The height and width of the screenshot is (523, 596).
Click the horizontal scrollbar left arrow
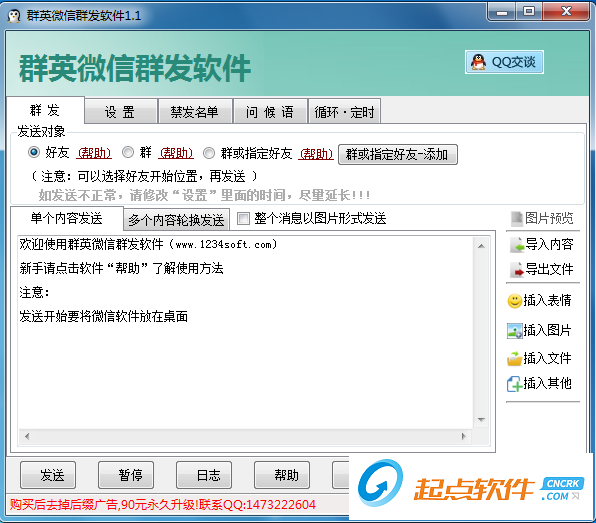27,436
